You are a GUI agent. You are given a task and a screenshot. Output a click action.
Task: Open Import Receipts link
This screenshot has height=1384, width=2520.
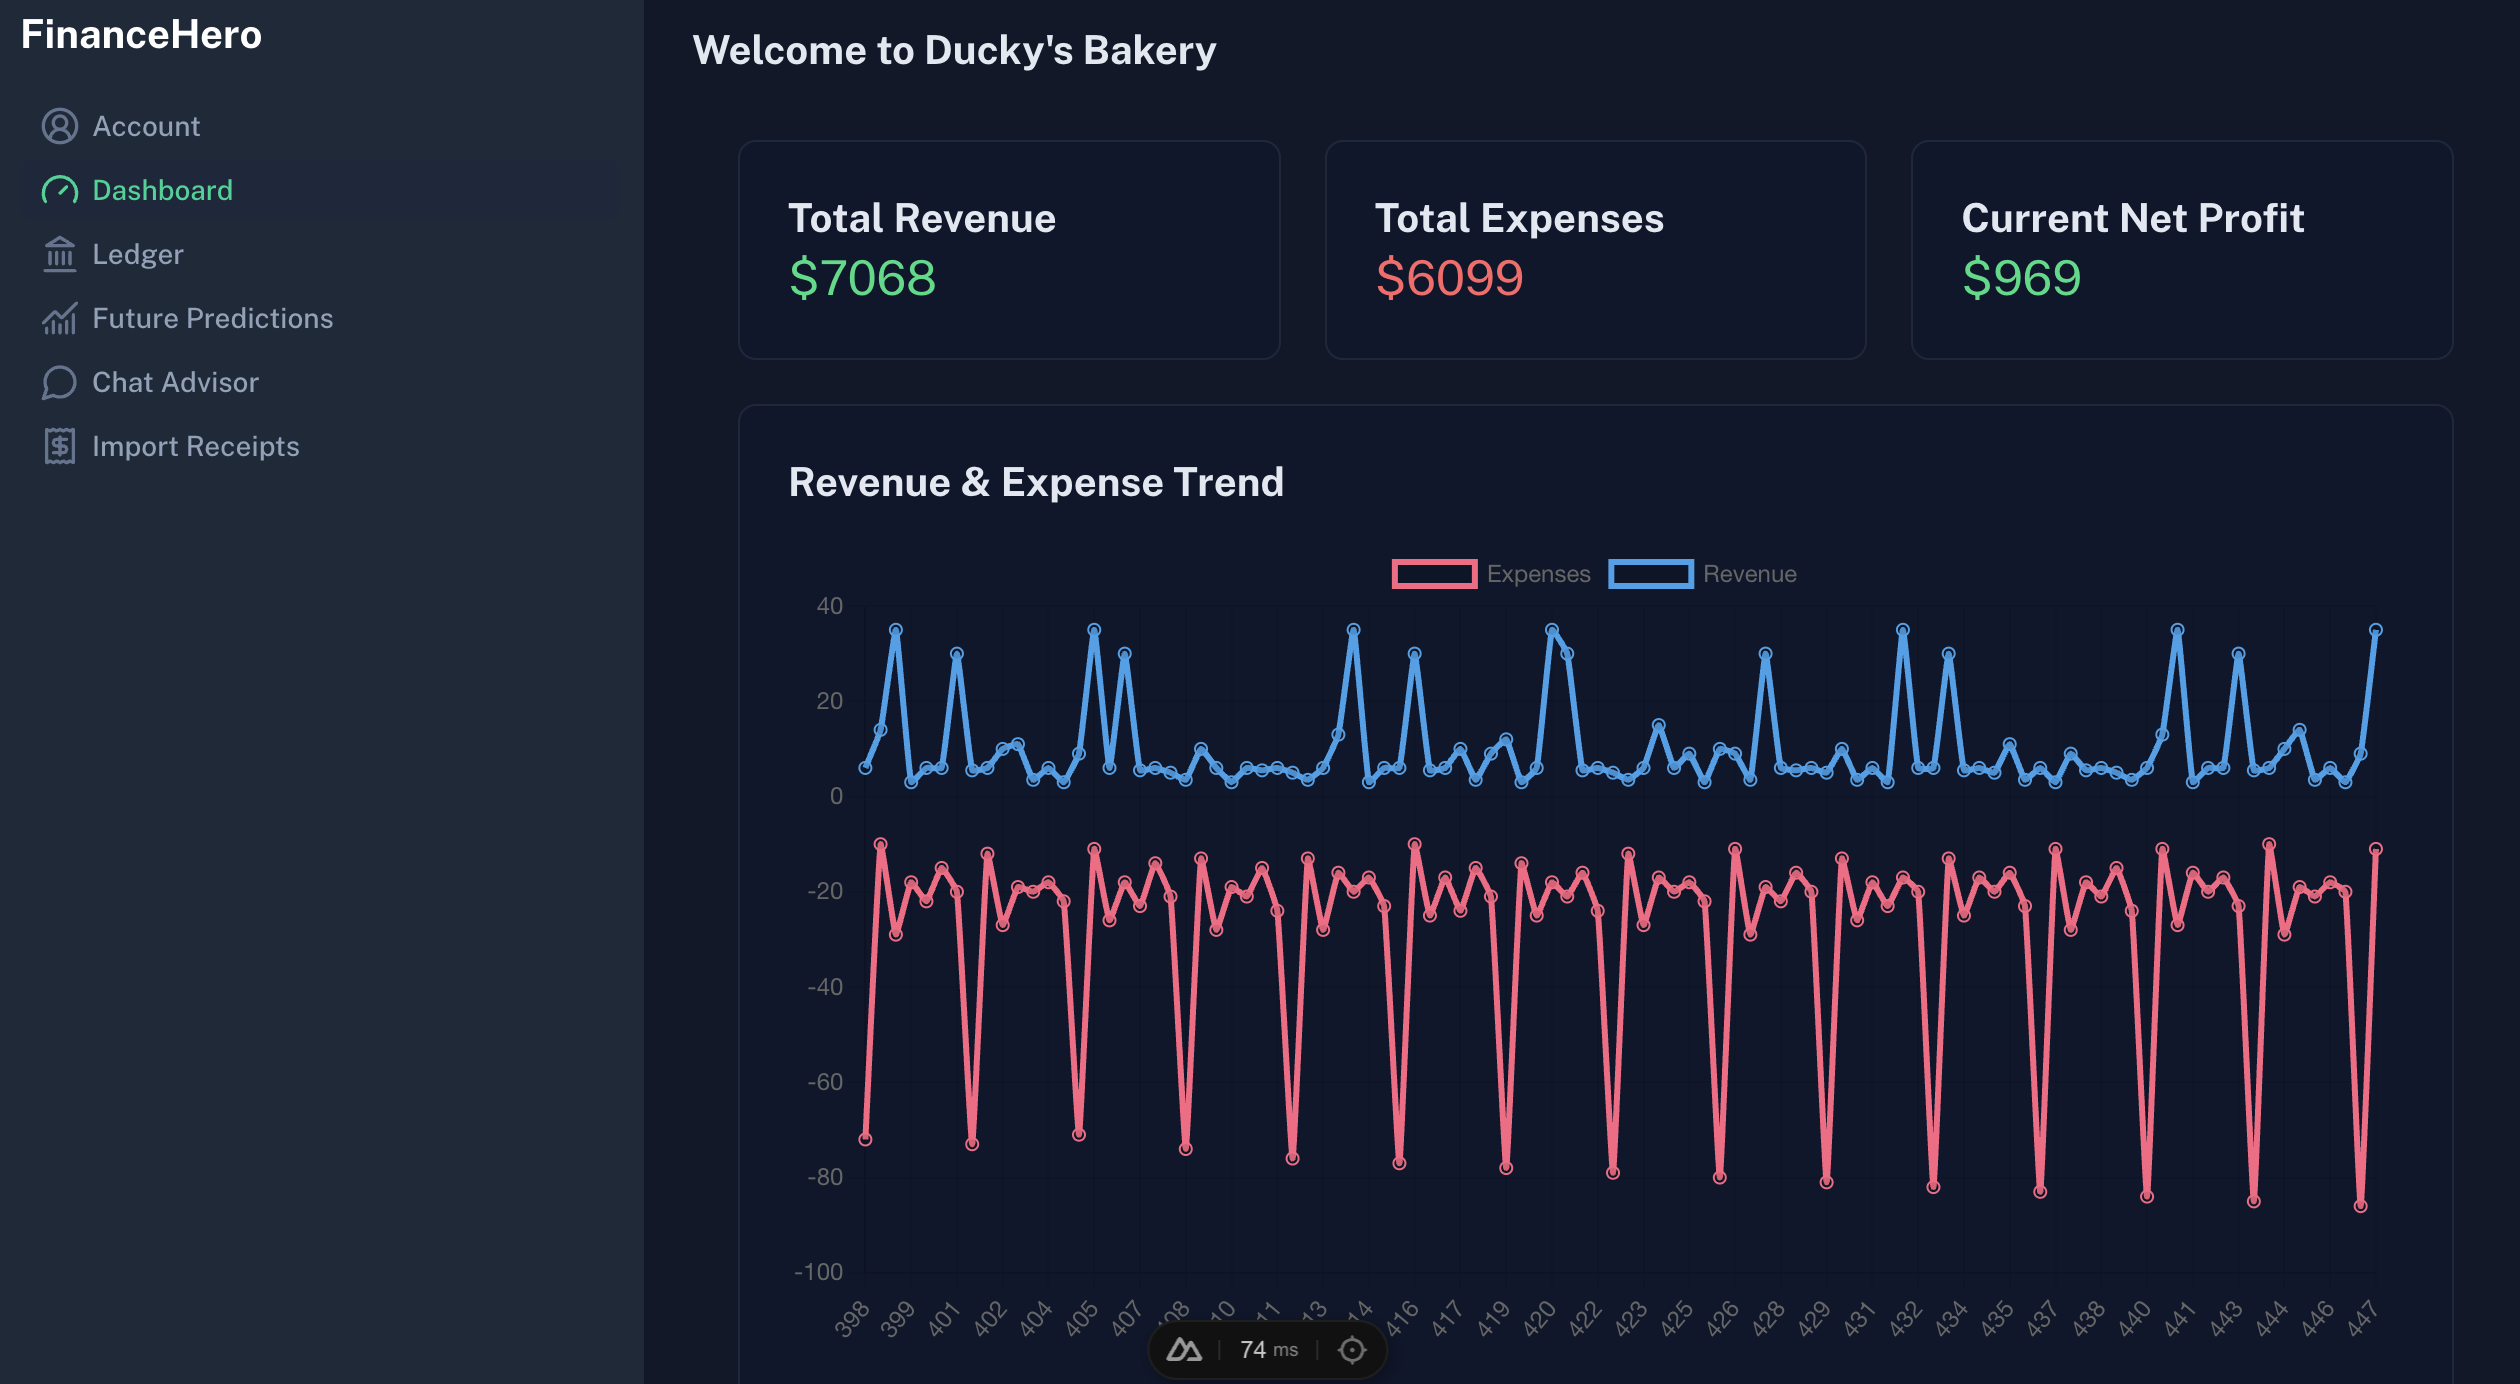pos(195,446)
